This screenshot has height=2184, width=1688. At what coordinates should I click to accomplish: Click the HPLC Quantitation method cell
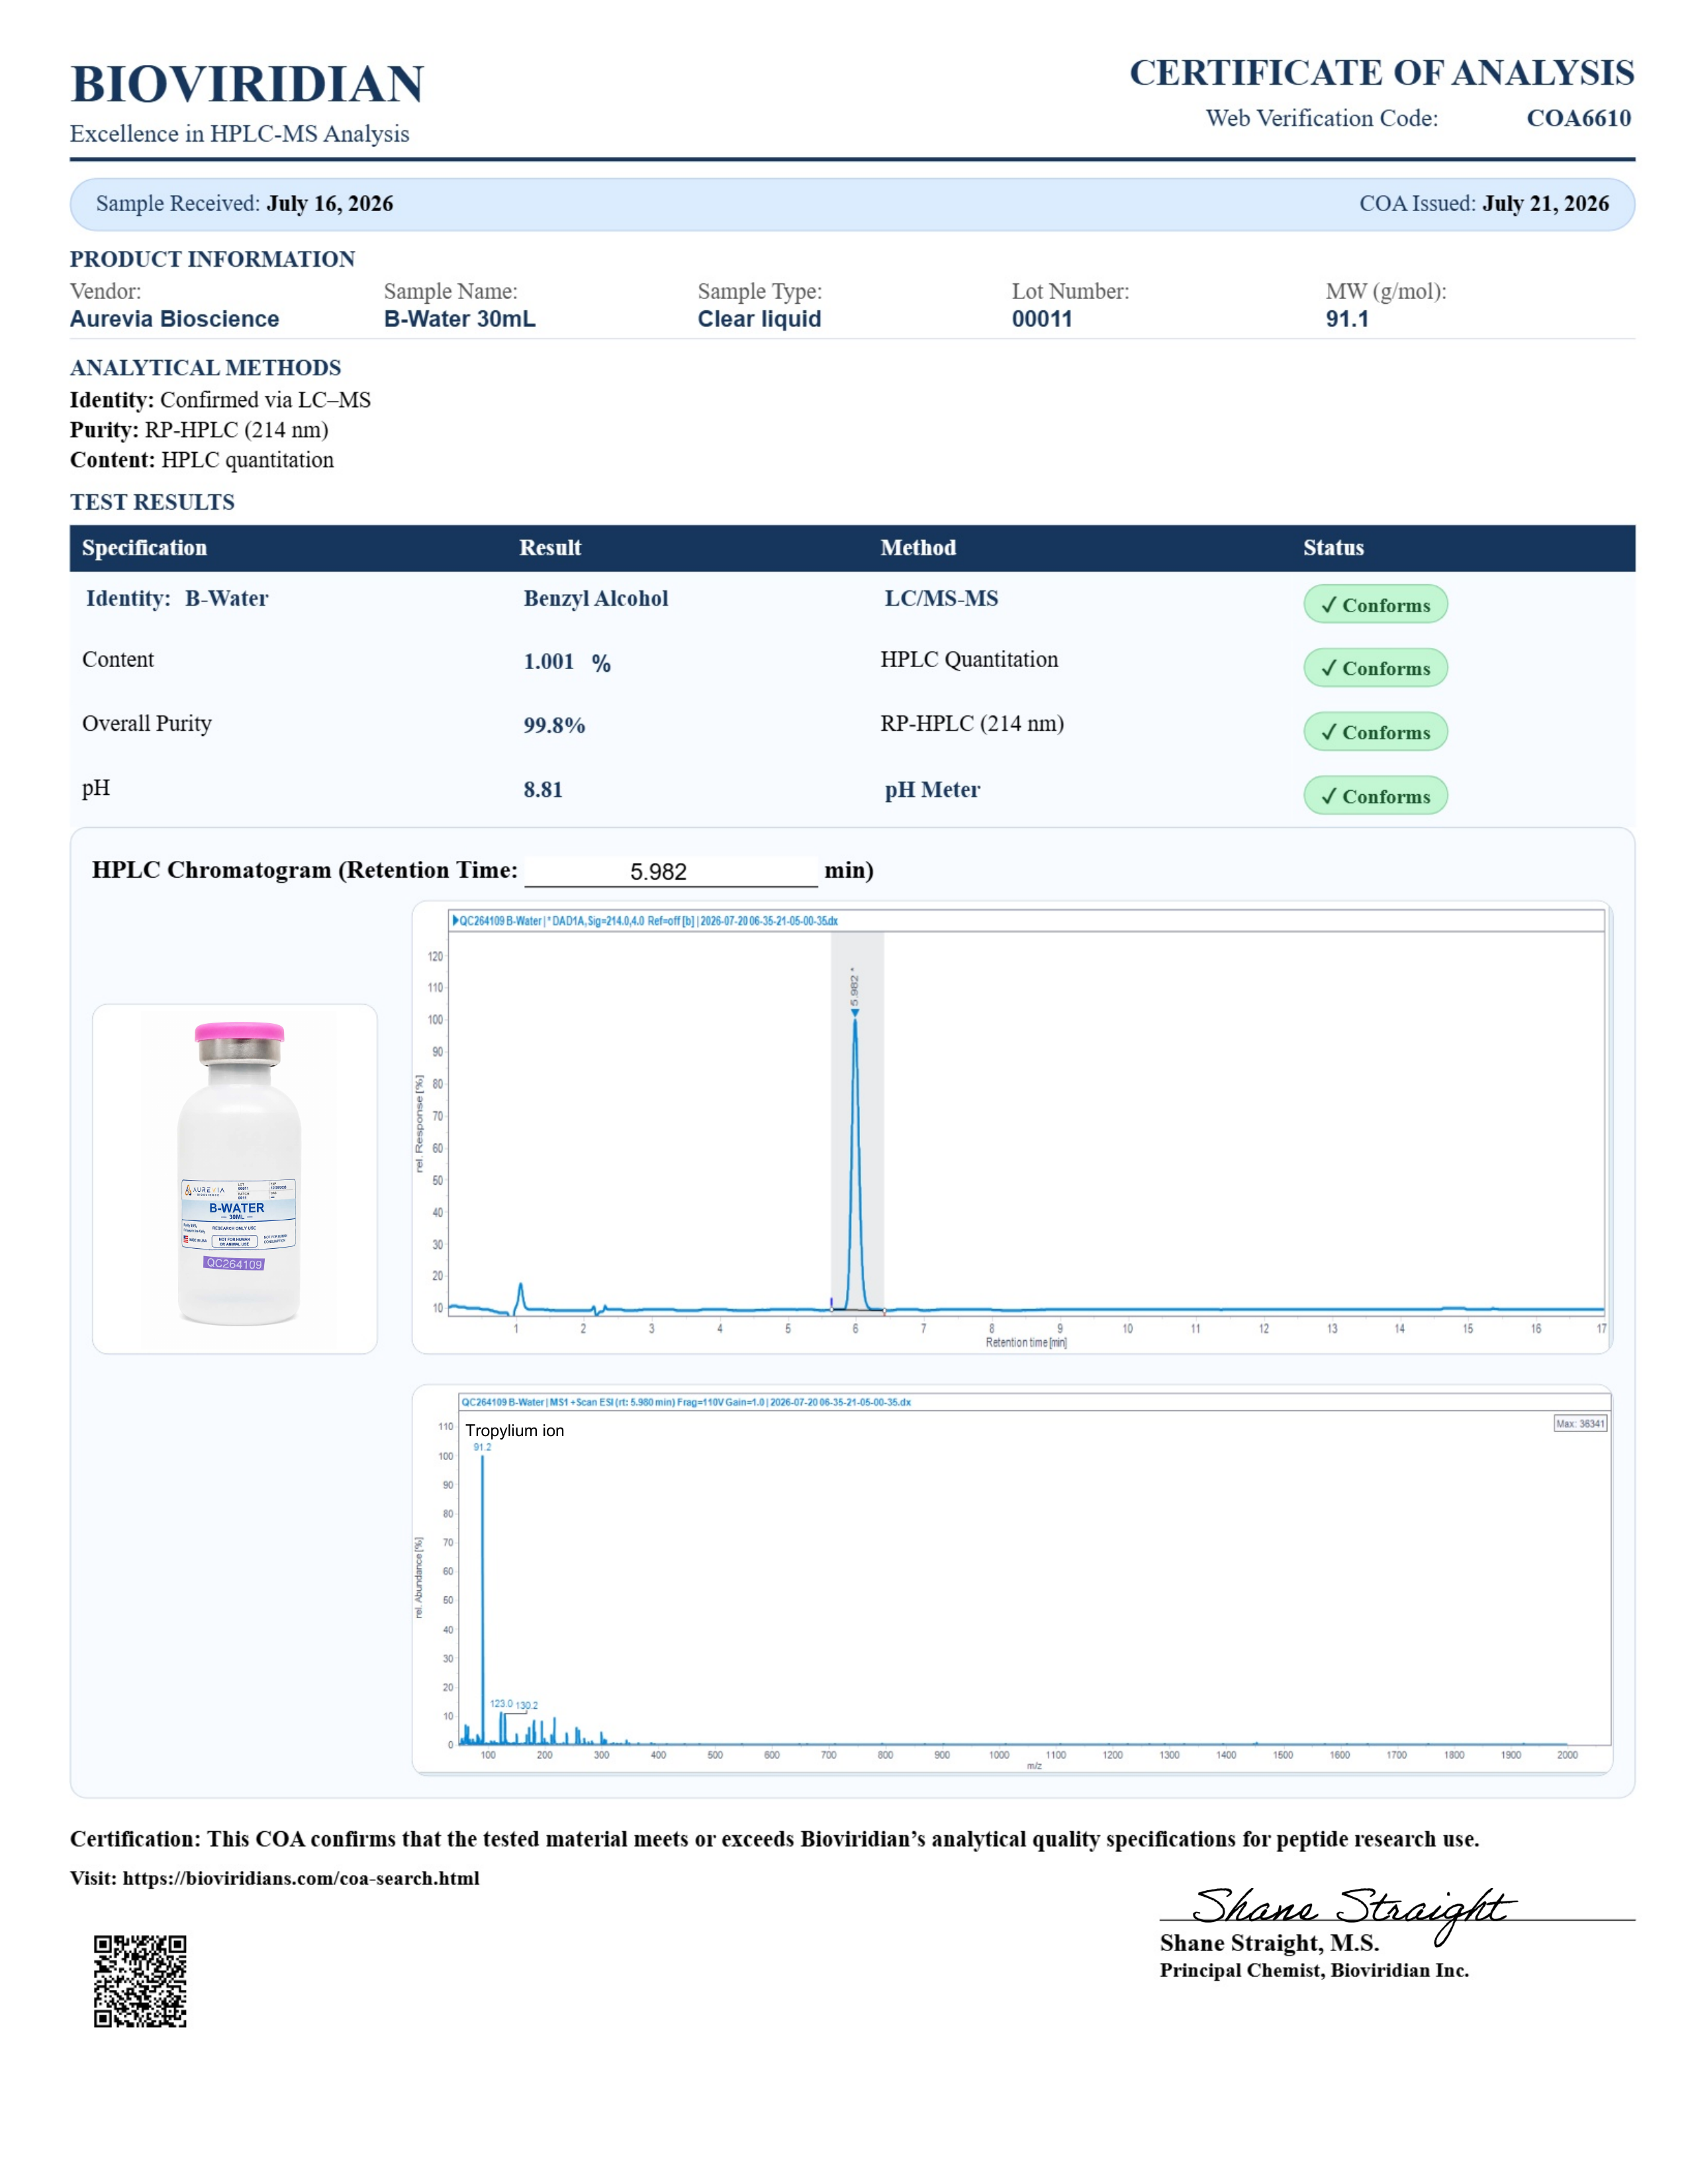point(969,660)
